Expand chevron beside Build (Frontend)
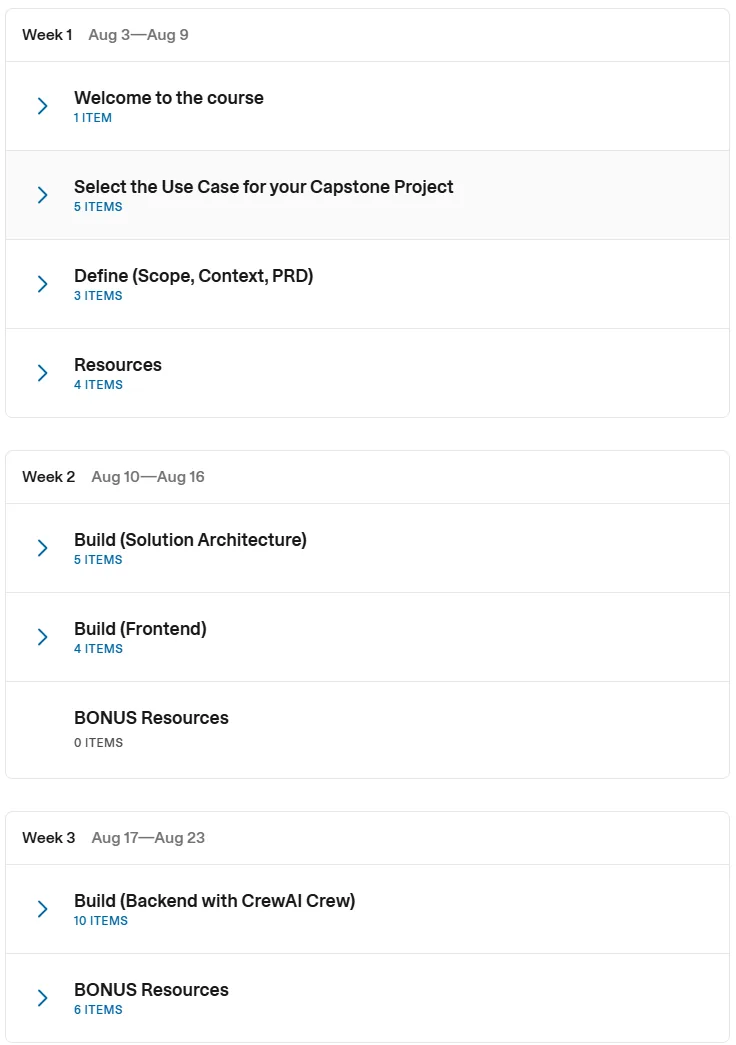 (42, 637)
